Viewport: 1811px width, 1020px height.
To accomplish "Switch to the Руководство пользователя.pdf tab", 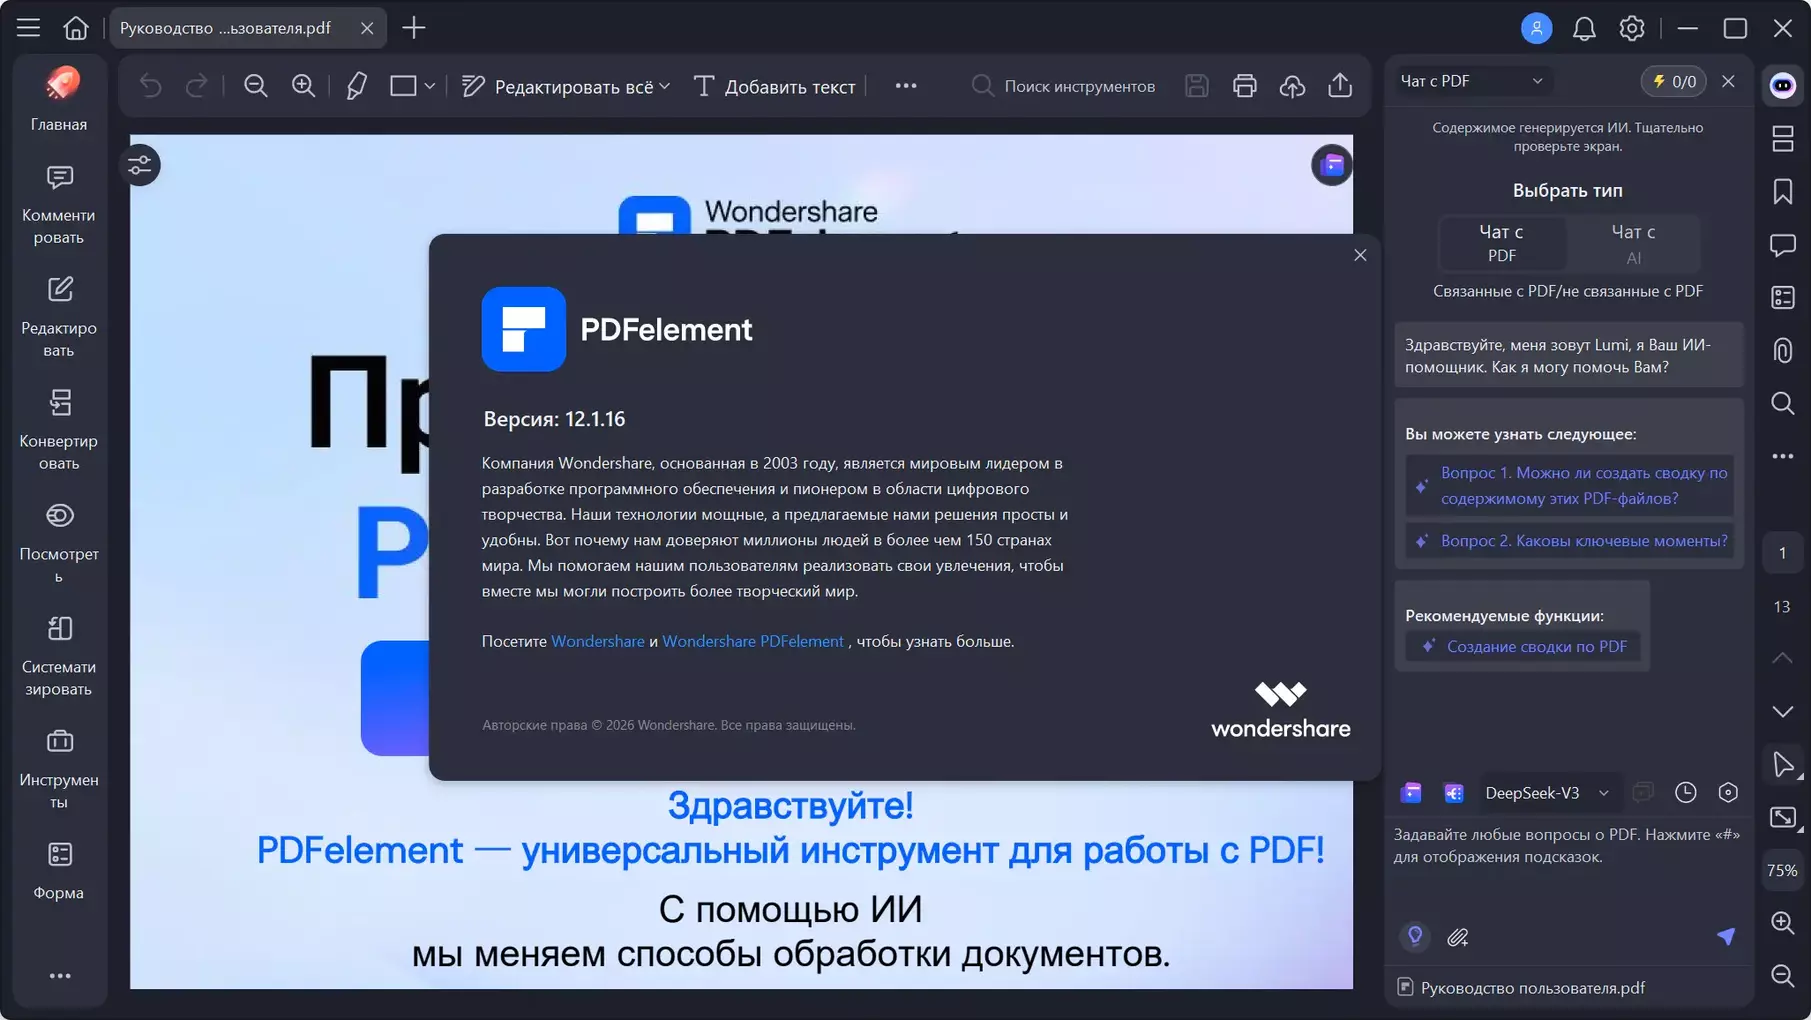I will pyautogui.click(x=225, y=28).
